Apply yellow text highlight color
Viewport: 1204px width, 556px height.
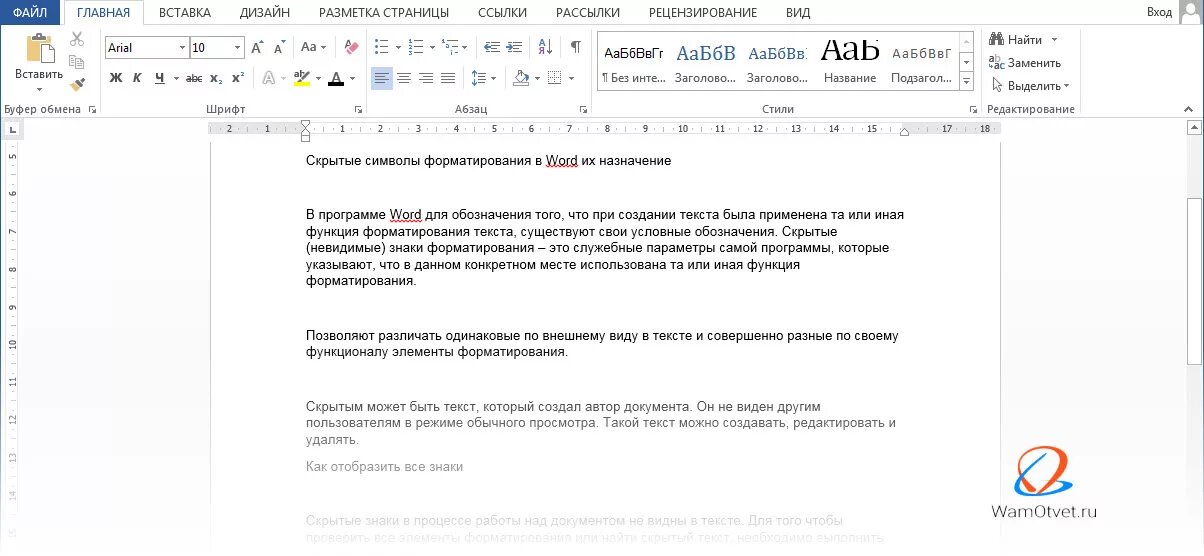(302, 78)
